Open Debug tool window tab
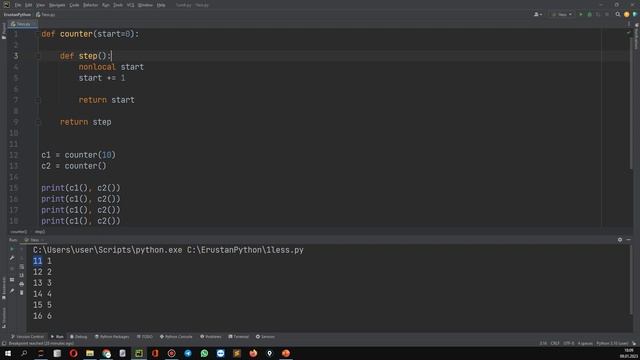This screenshot has width=640, height=360. 79,337
